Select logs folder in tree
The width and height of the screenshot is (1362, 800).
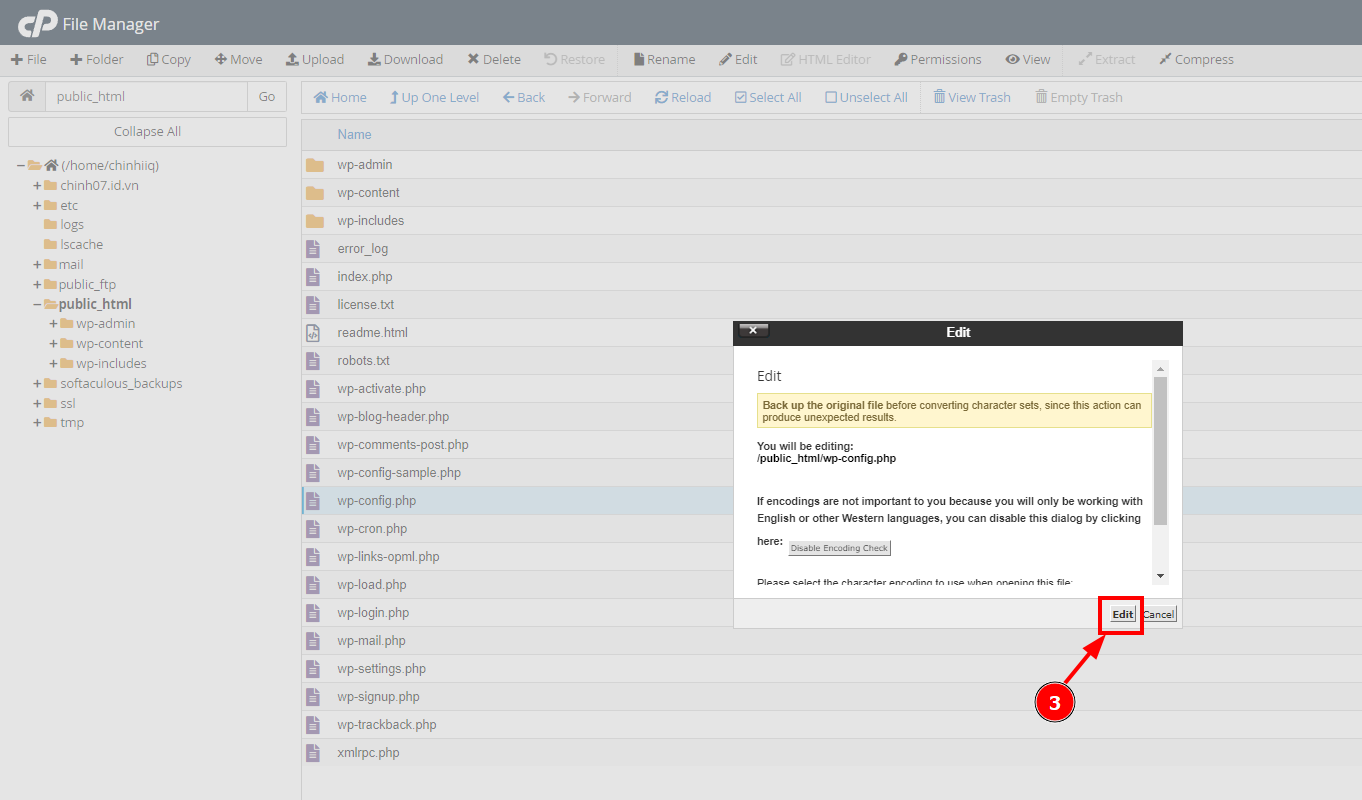point(72,224)
